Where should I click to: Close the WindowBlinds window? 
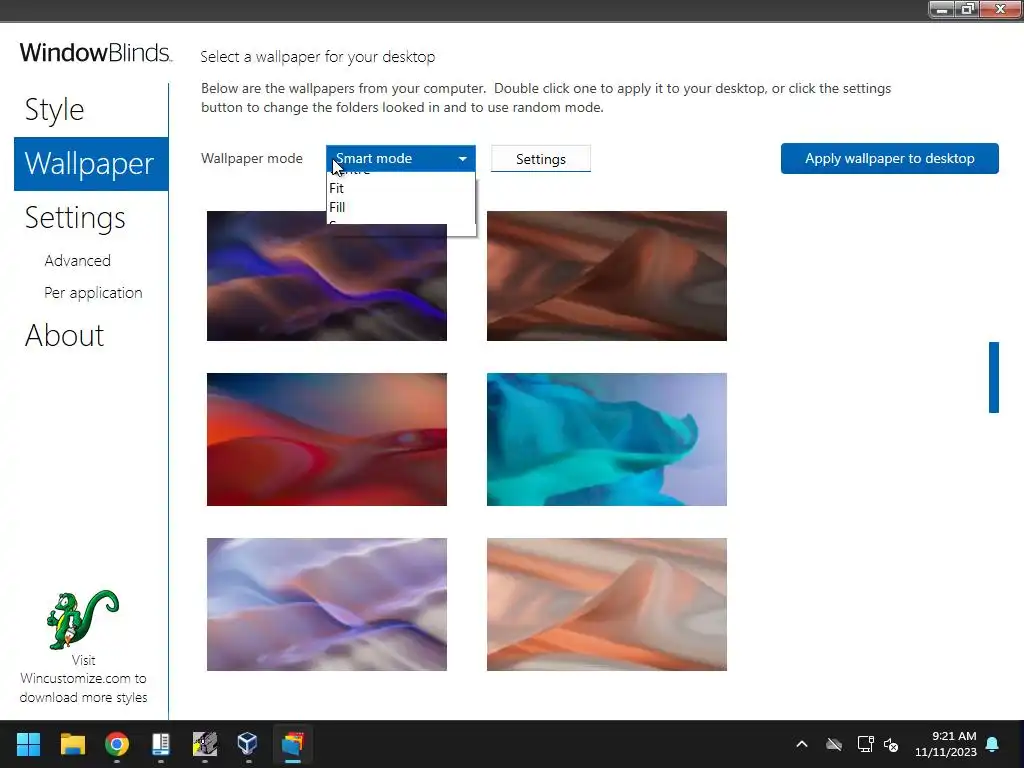point(1000,9)
